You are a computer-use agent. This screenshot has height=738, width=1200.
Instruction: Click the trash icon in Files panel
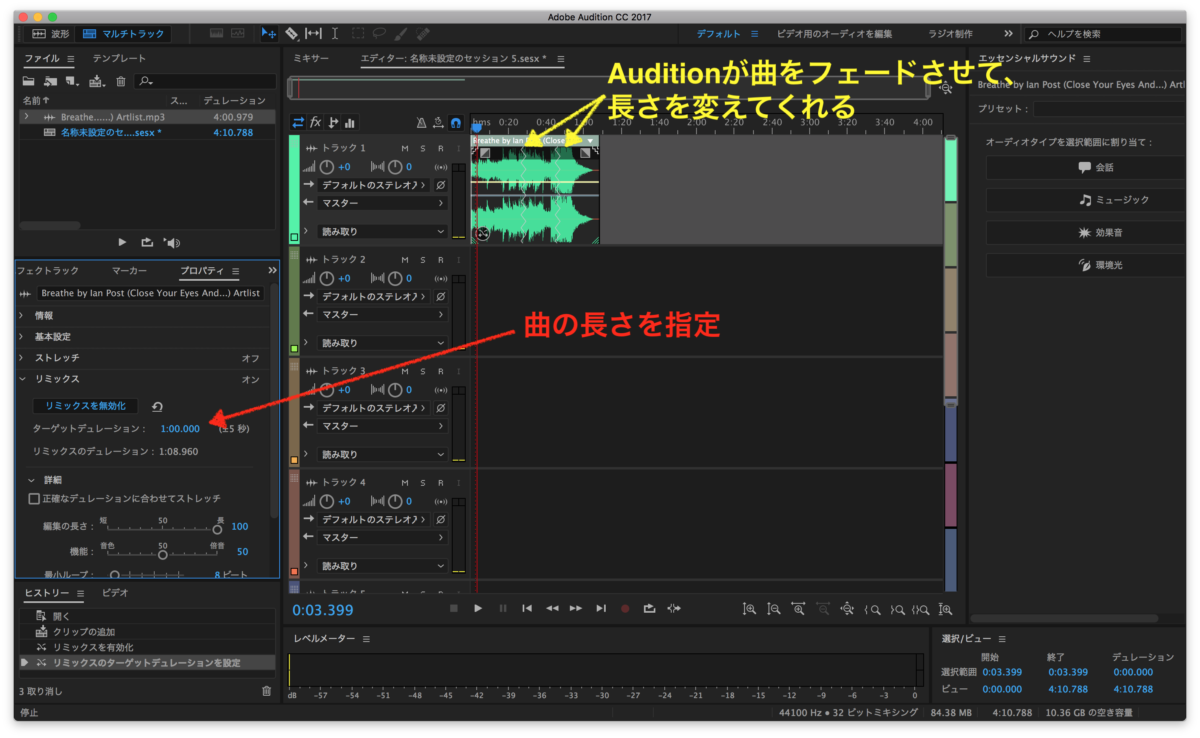[121, 81]
